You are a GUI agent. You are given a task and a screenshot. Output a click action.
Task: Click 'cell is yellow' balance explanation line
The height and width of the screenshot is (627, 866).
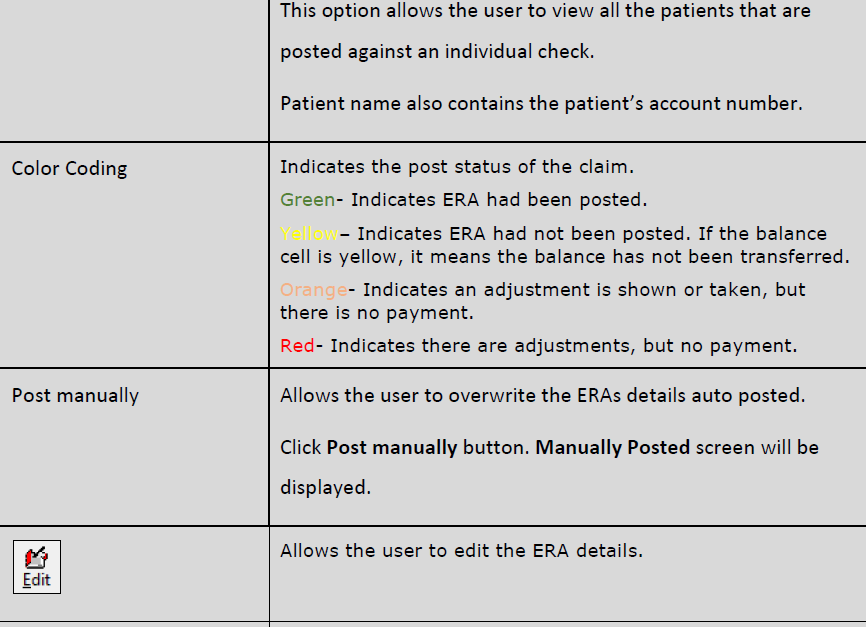point(564,257)
